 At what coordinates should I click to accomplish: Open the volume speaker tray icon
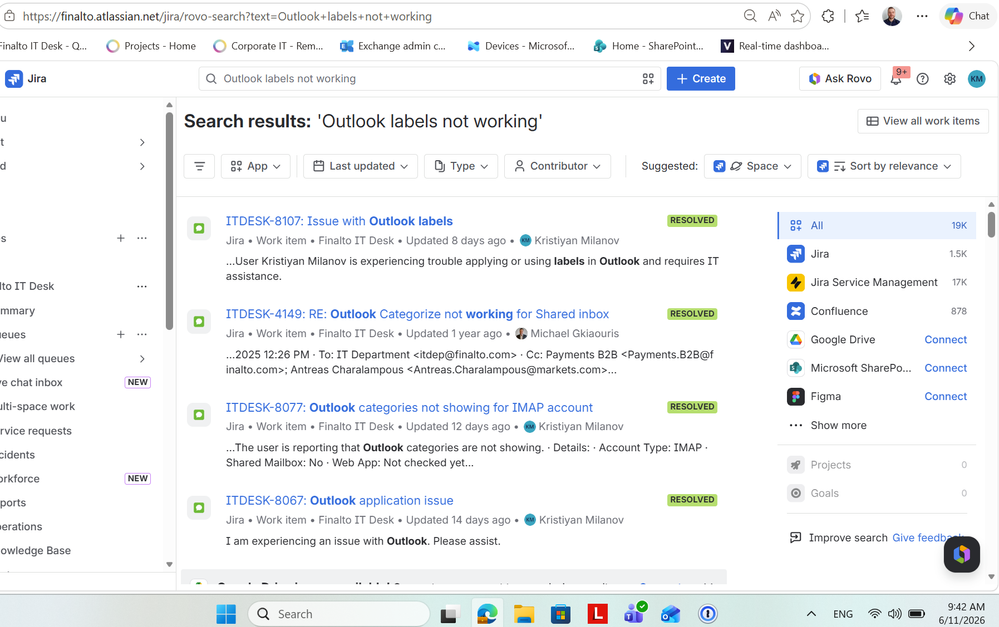(x=895, y=614)
